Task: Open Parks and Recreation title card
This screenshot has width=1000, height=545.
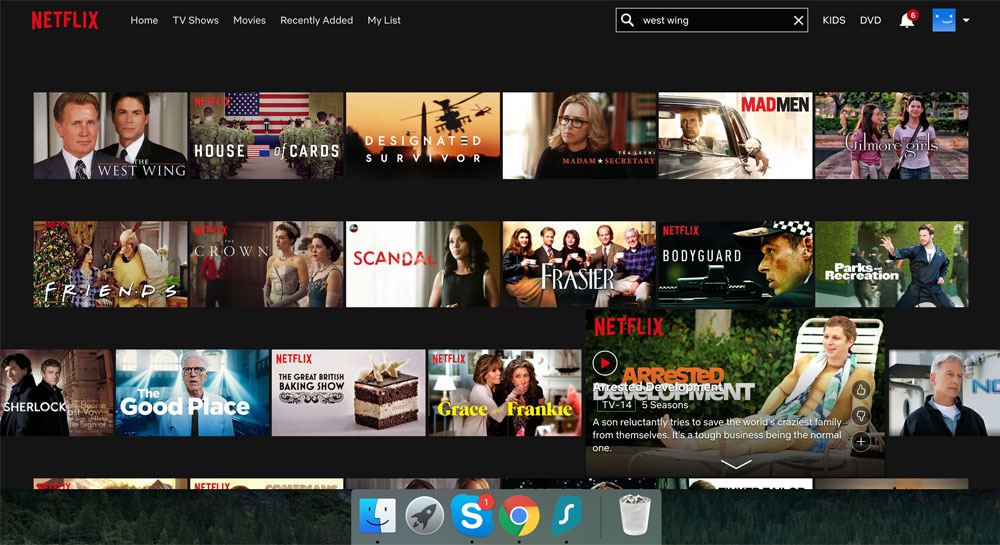Action: 892,265
